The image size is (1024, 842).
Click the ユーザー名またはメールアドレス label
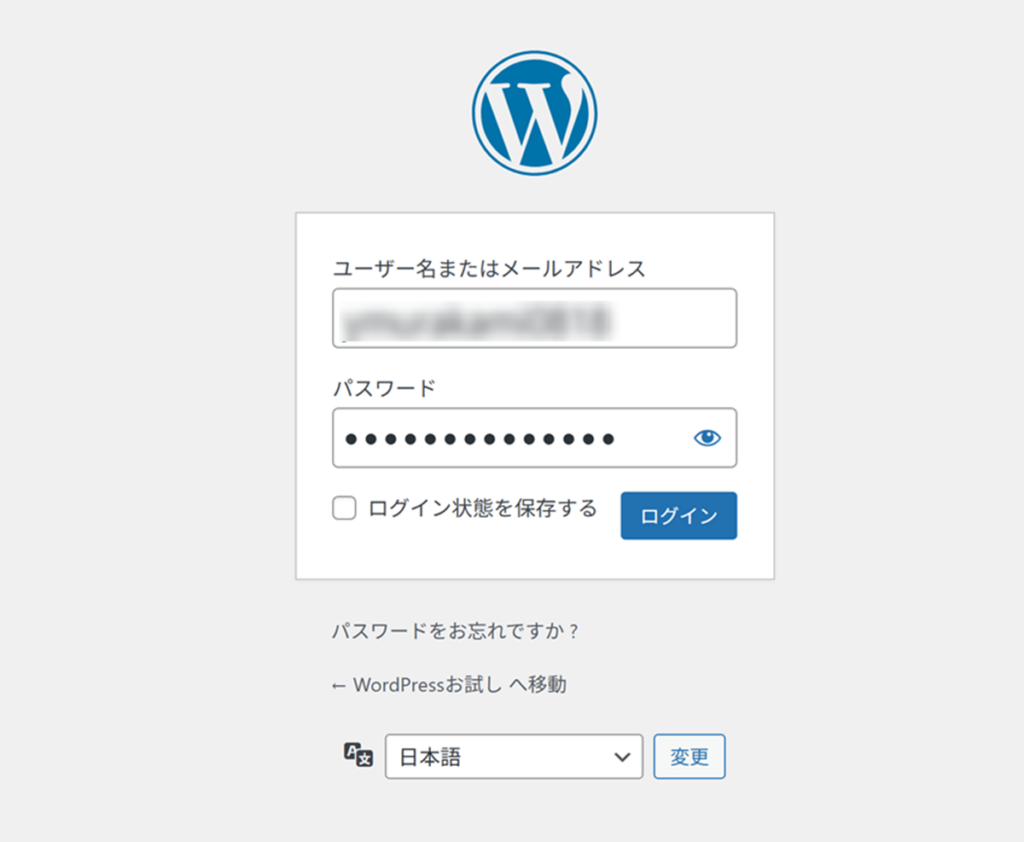[489, 268]
